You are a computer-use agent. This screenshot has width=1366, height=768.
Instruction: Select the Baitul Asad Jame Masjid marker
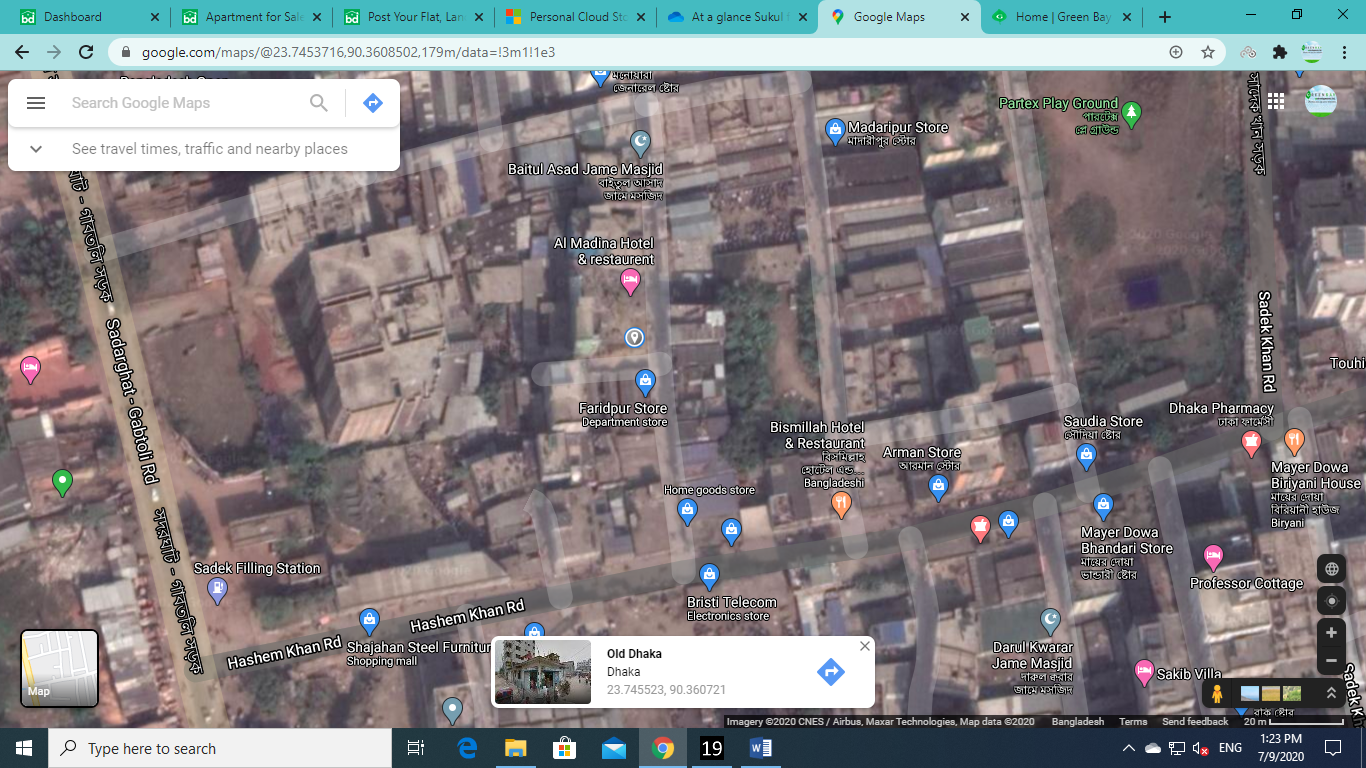tap(641, 142)
